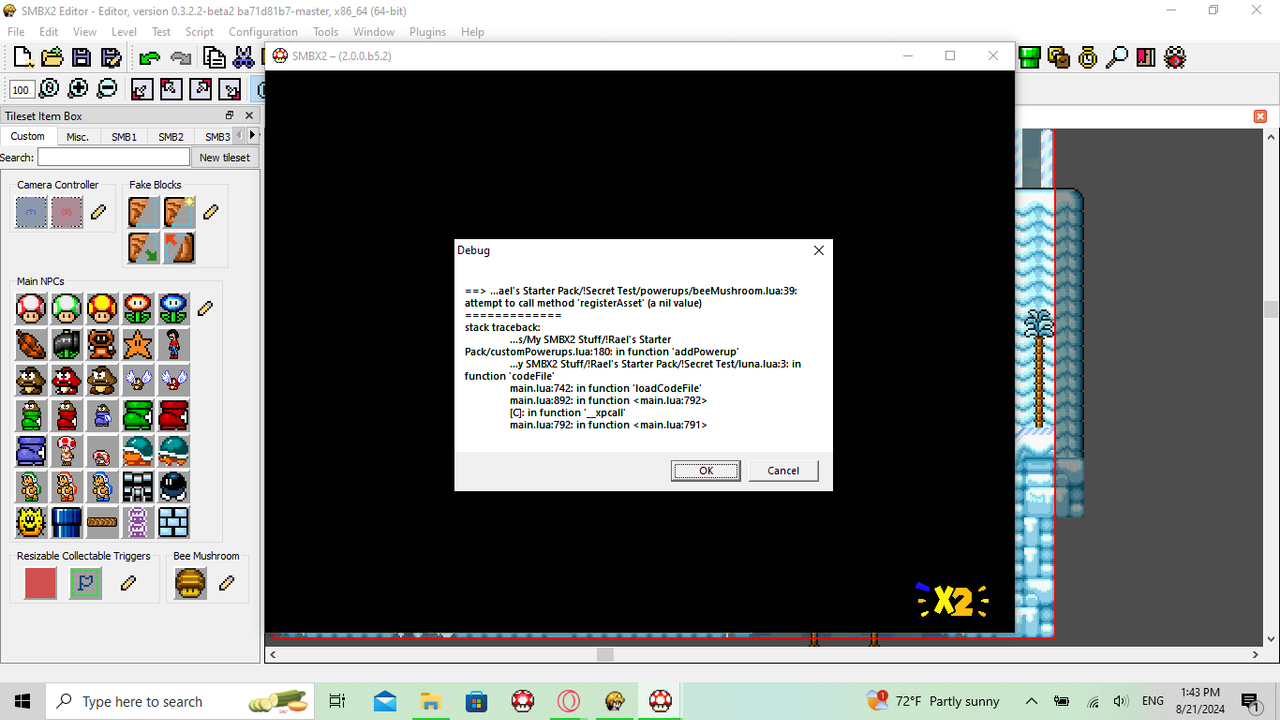This screenshot has height=720, width=1280.
Task: Cancel the Debug error dialog
Action: point(783,470)
